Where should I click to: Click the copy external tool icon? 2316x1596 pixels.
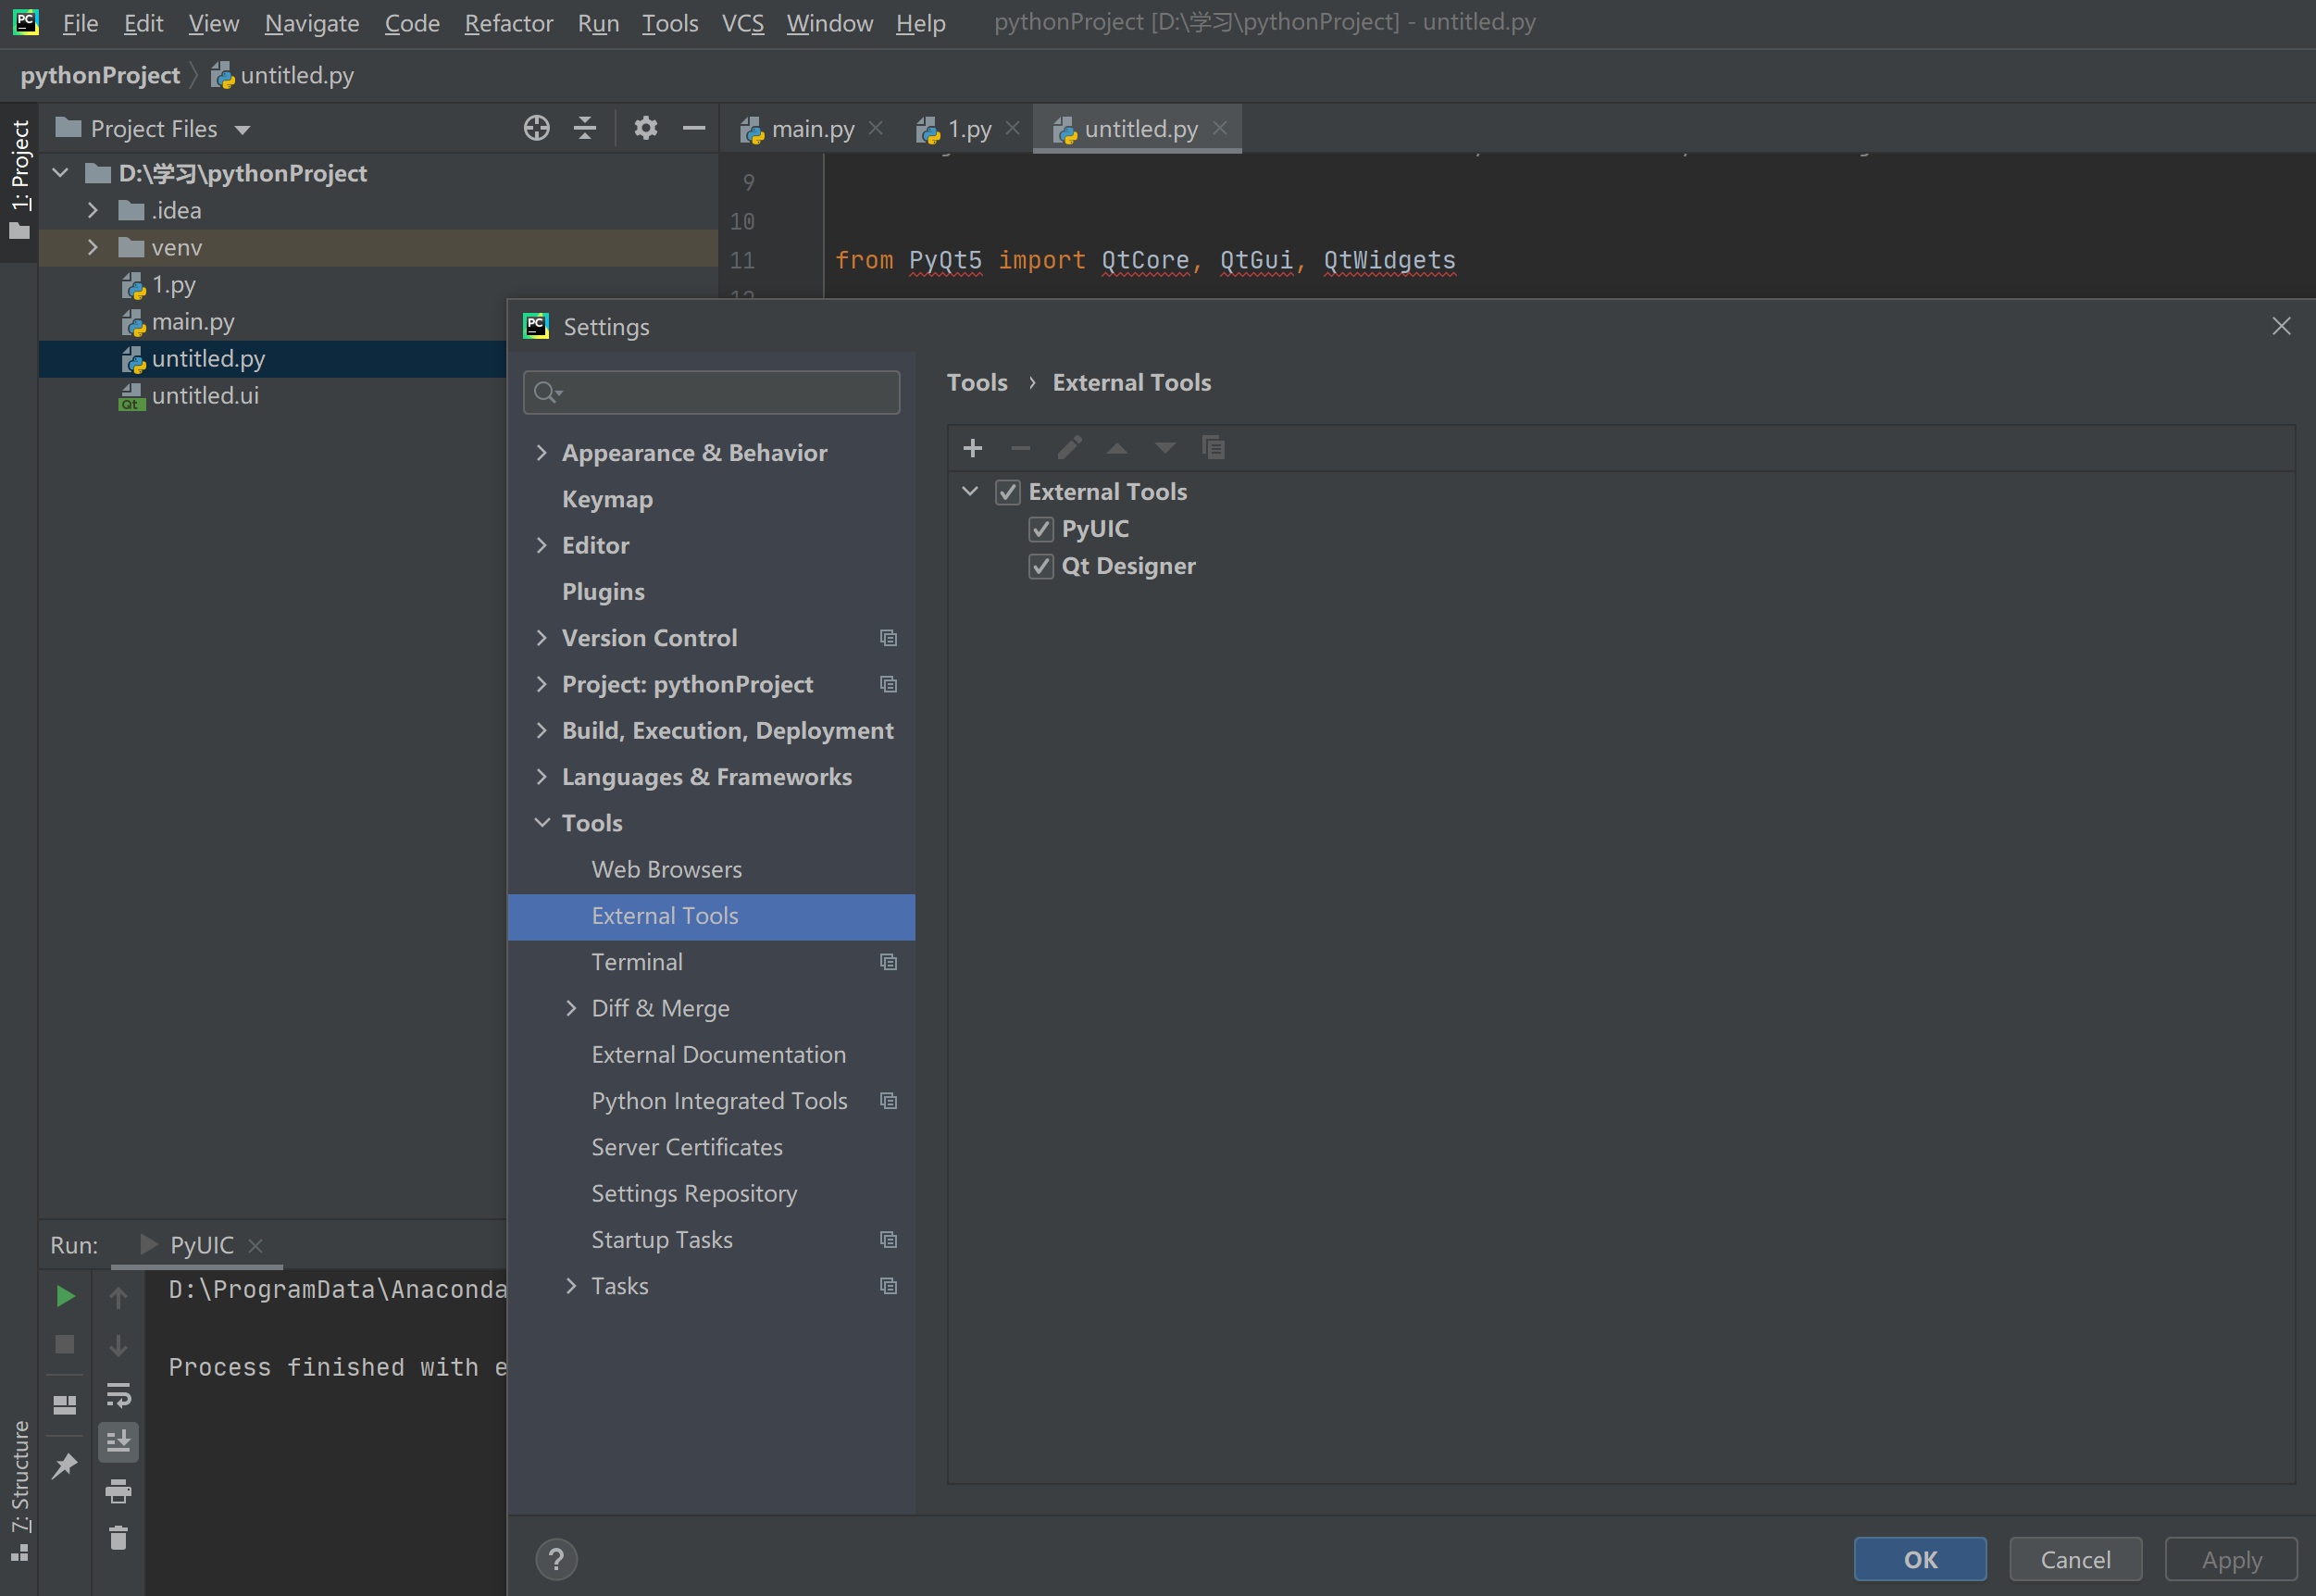tap(1216, 445)
